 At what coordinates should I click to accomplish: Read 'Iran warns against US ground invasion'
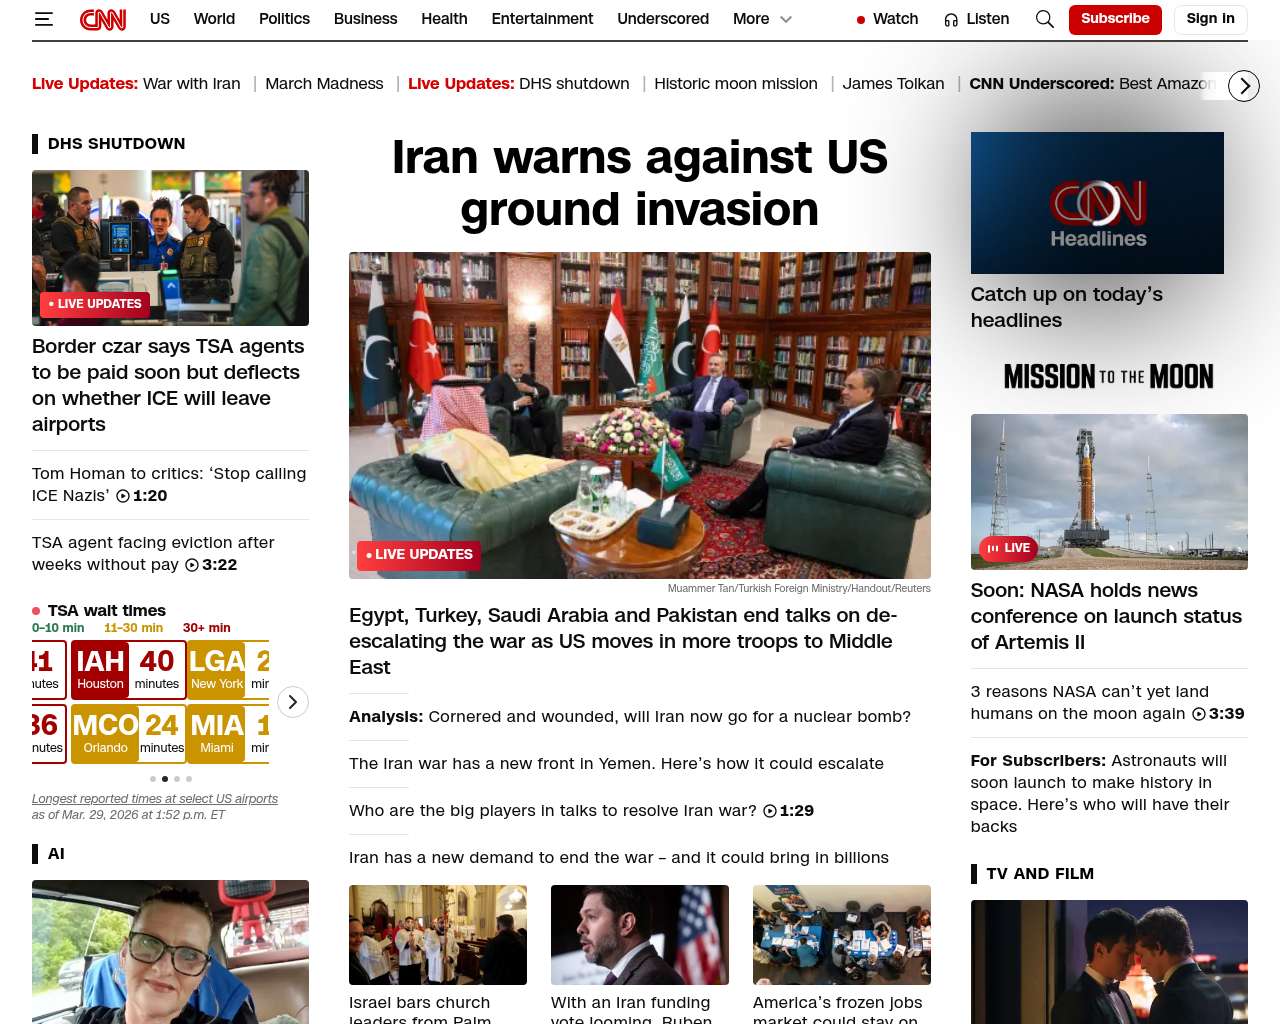coord(639,183)
